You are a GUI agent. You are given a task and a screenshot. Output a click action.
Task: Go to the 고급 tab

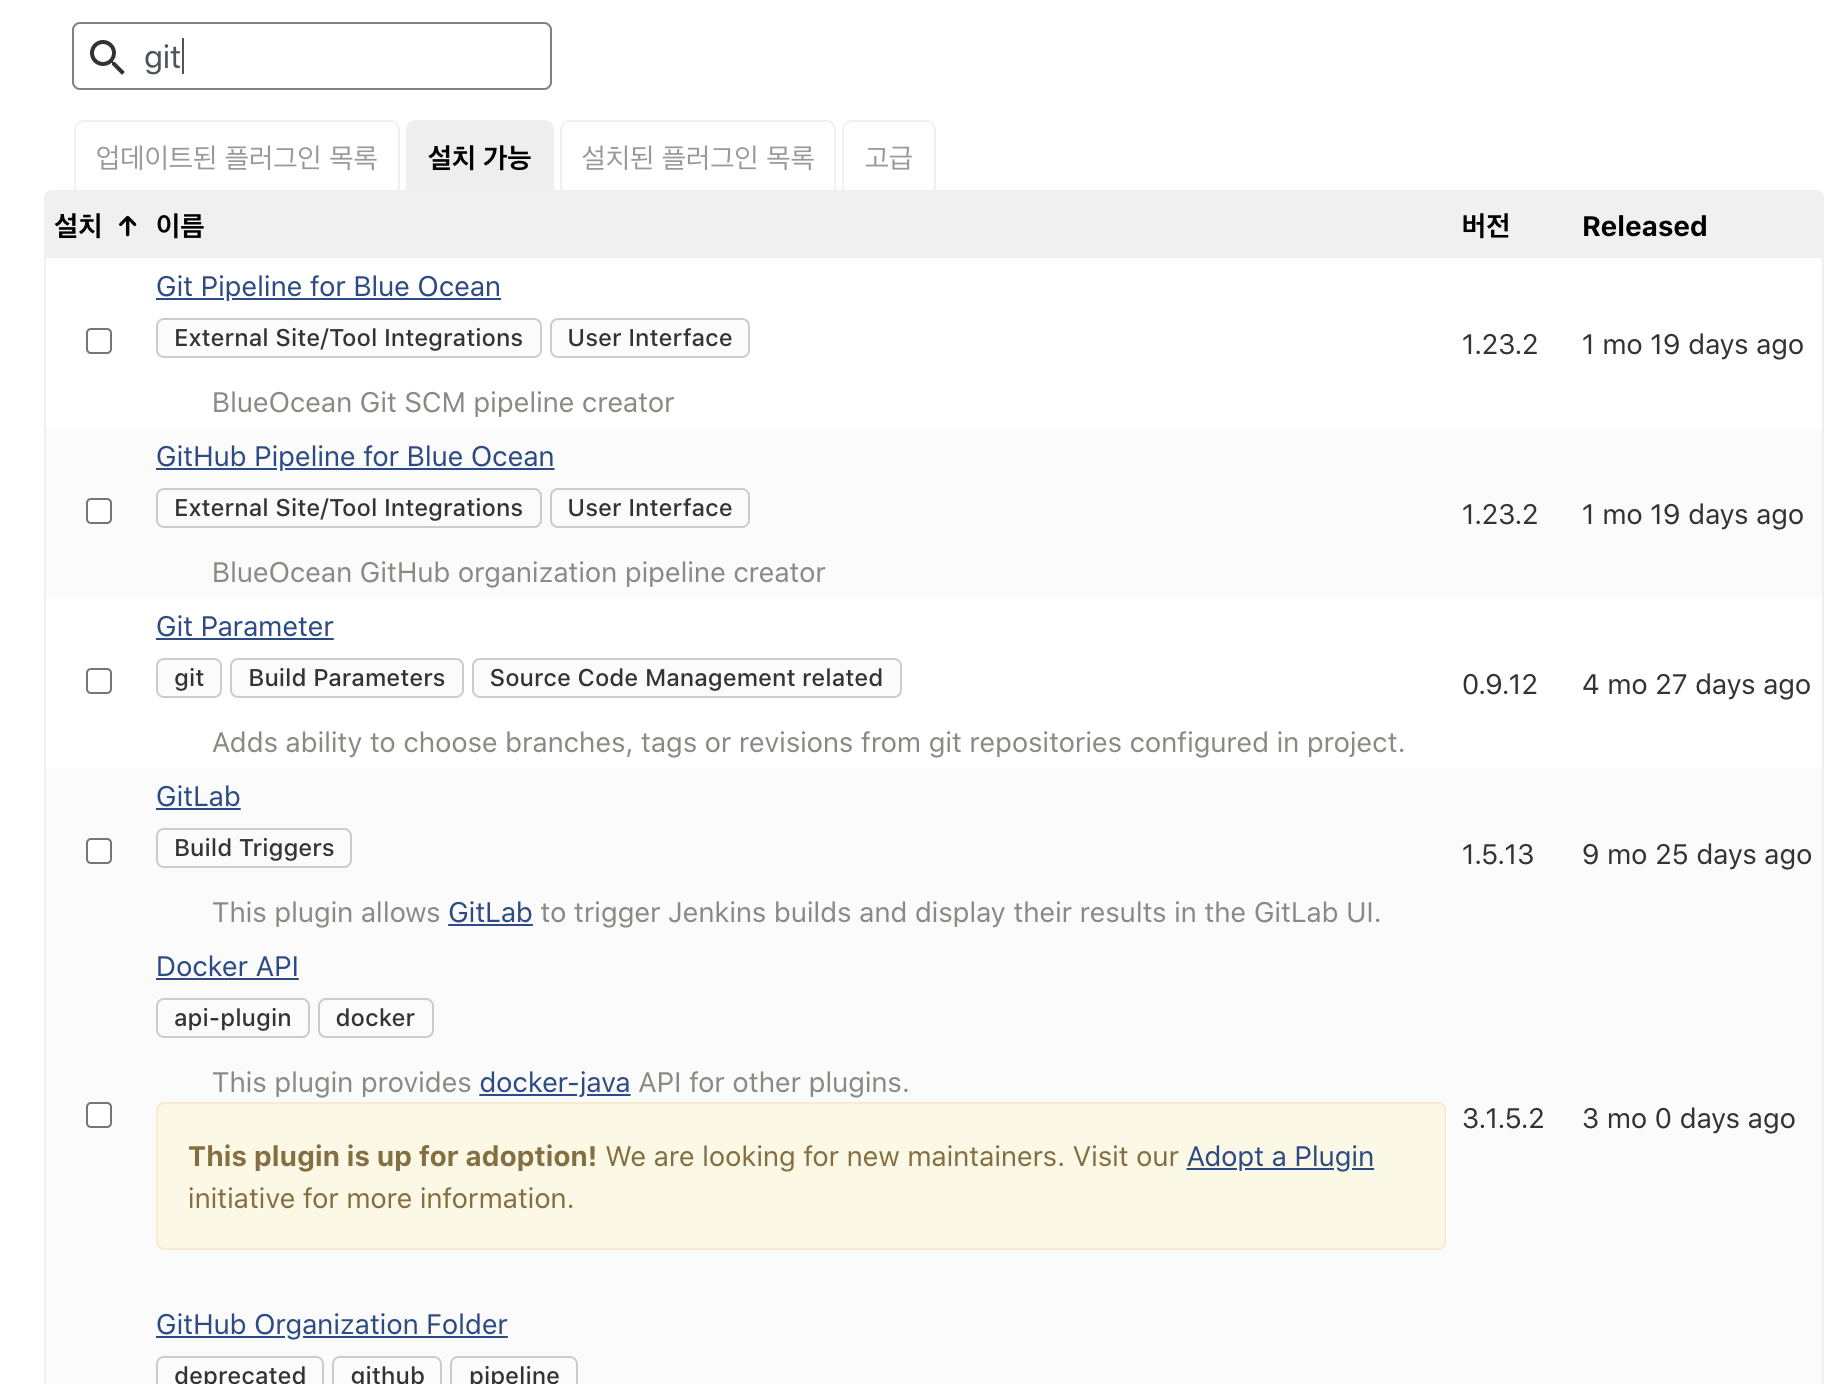click(x=889, y=157)
